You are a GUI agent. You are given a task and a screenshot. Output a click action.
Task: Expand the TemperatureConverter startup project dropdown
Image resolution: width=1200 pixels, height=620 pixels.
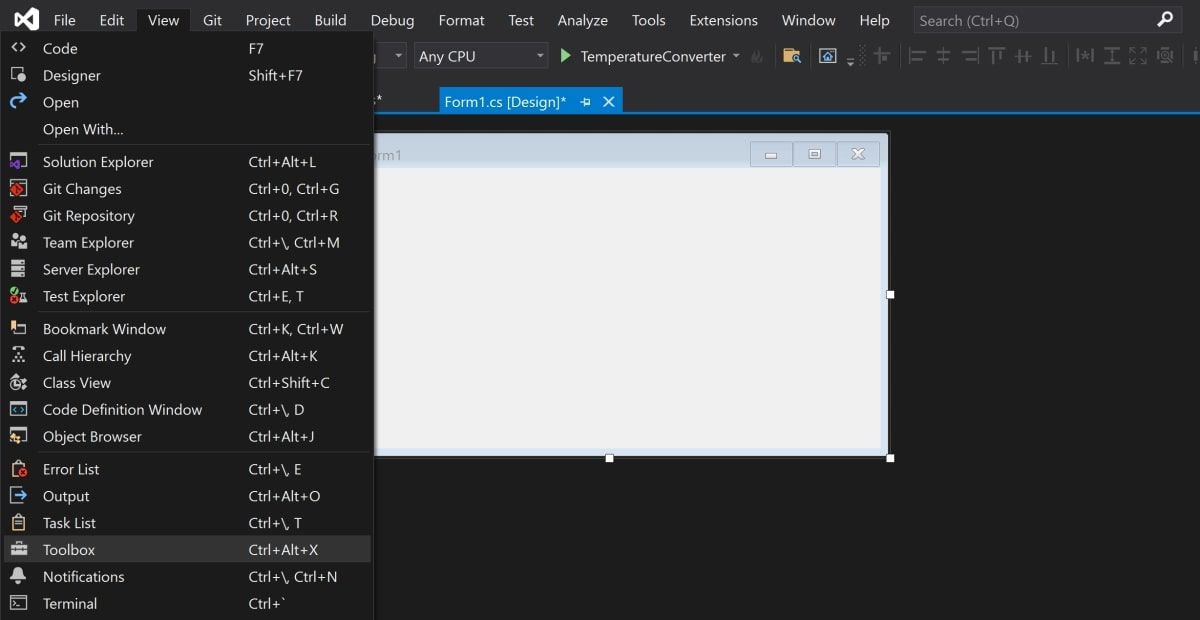(737, 57)
